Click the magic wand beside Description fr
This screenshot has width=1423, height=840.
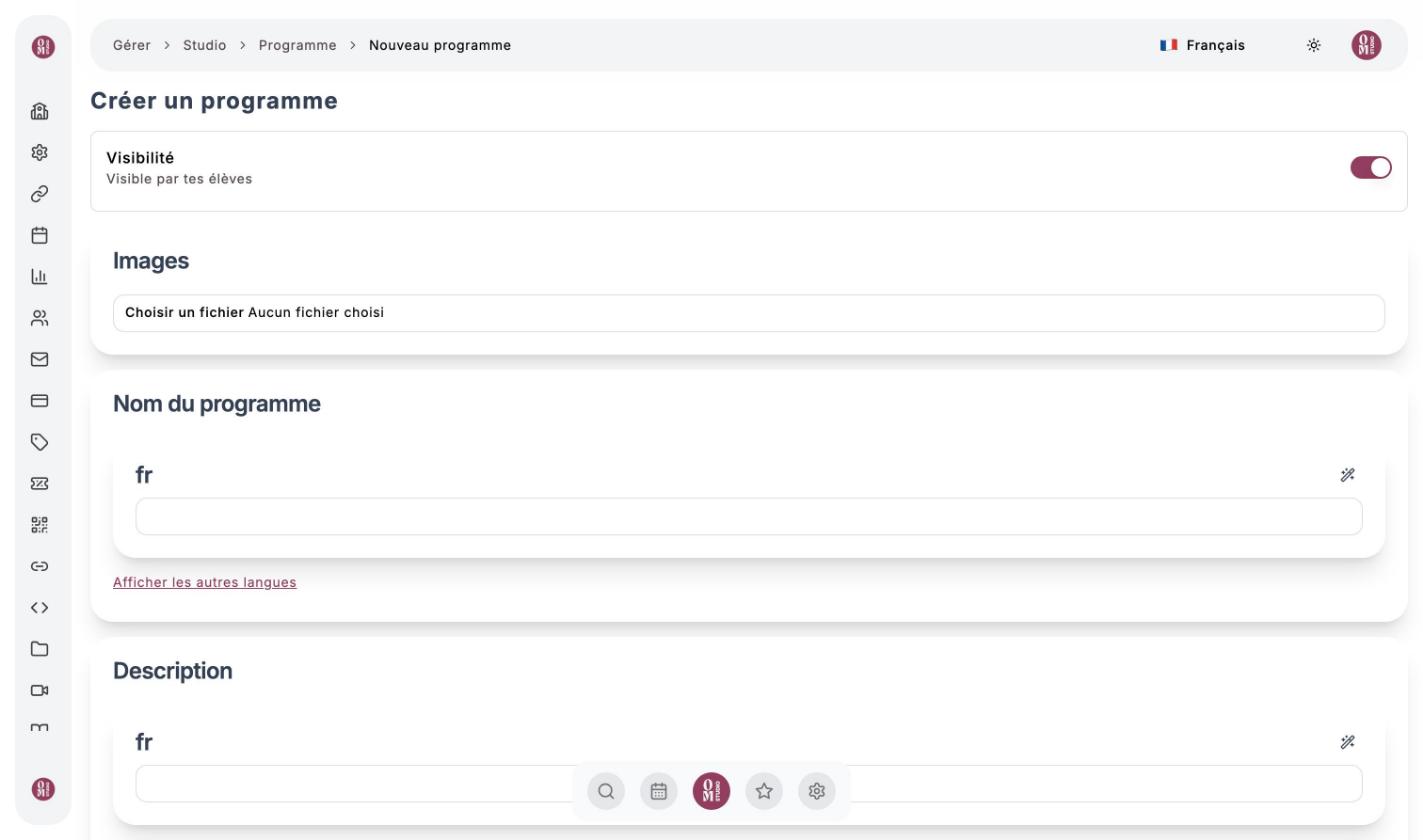pyautogui.click(x=1347, y=742)
